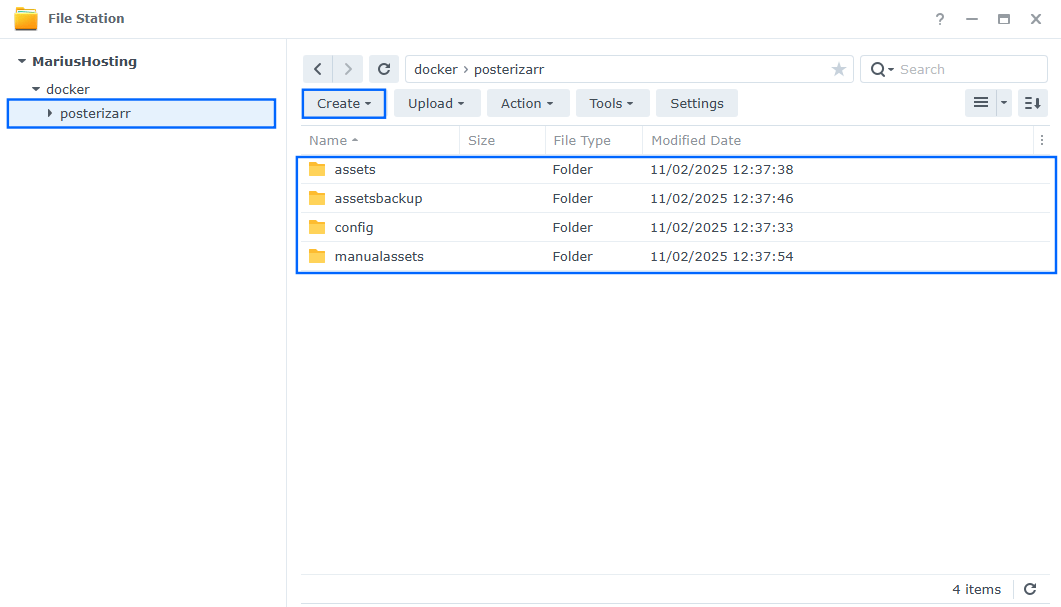Open the search scope magnifier dropdown
The width and height of the screenshot is (1061, 607).
point(879,68)
